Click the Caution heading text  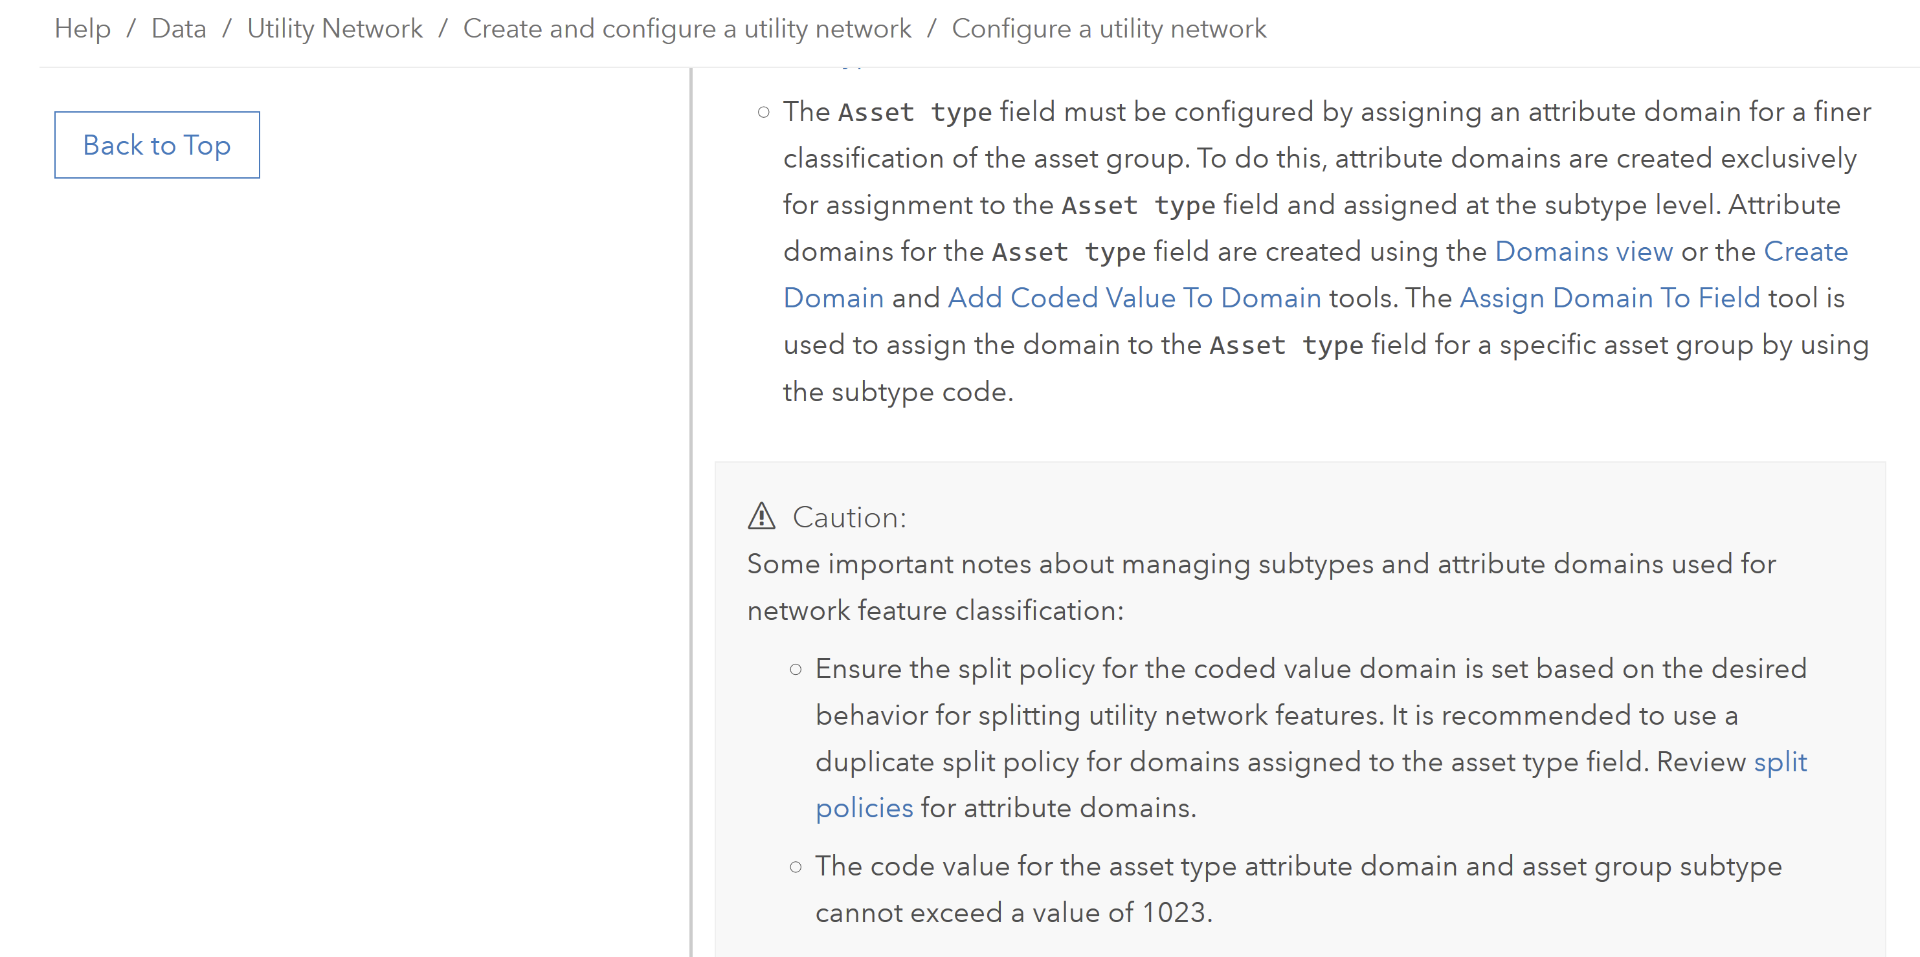(x=849, y=517)
